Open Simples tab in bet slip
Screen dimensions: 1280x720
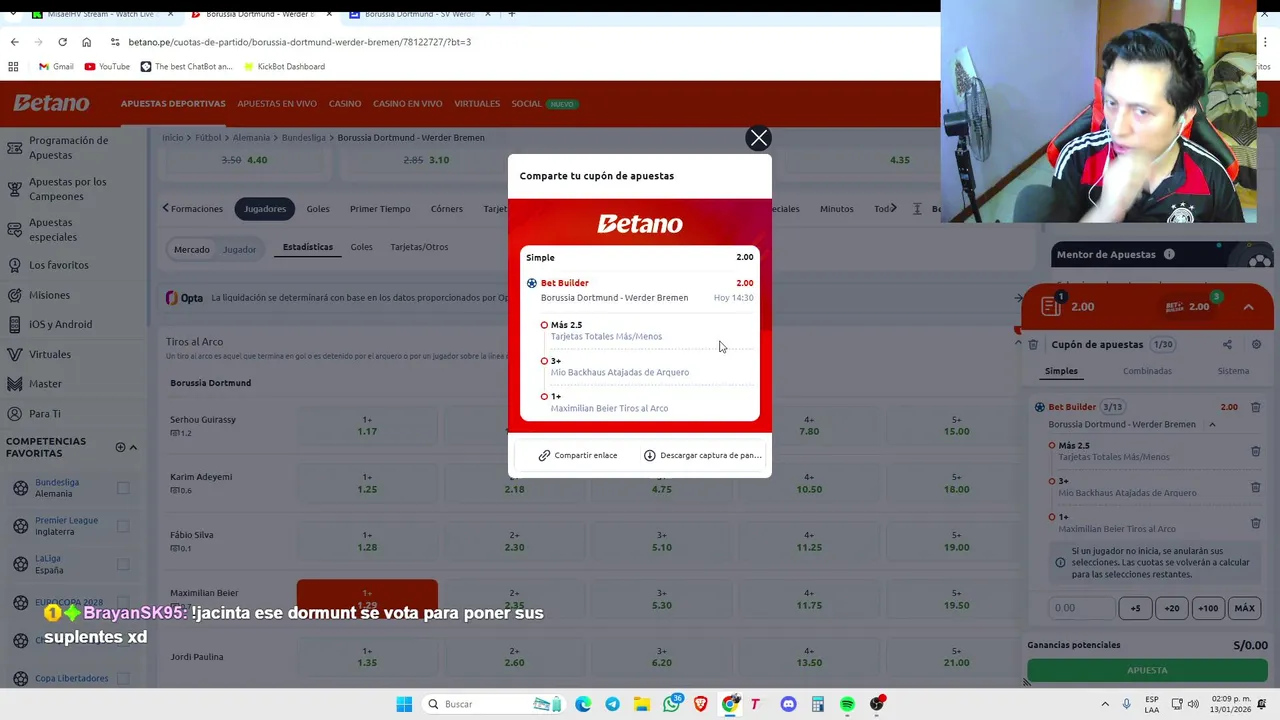pyautogui.click(x=1061, y=371)
